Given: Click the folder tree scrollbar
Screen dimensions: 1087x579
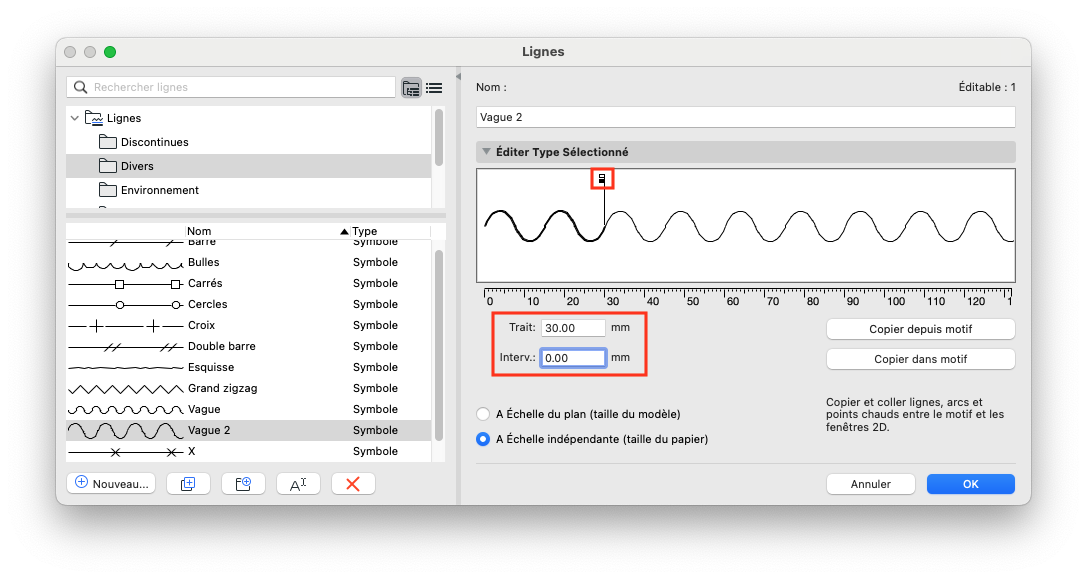Looking at the screenshot, I should tap(438, 137).
